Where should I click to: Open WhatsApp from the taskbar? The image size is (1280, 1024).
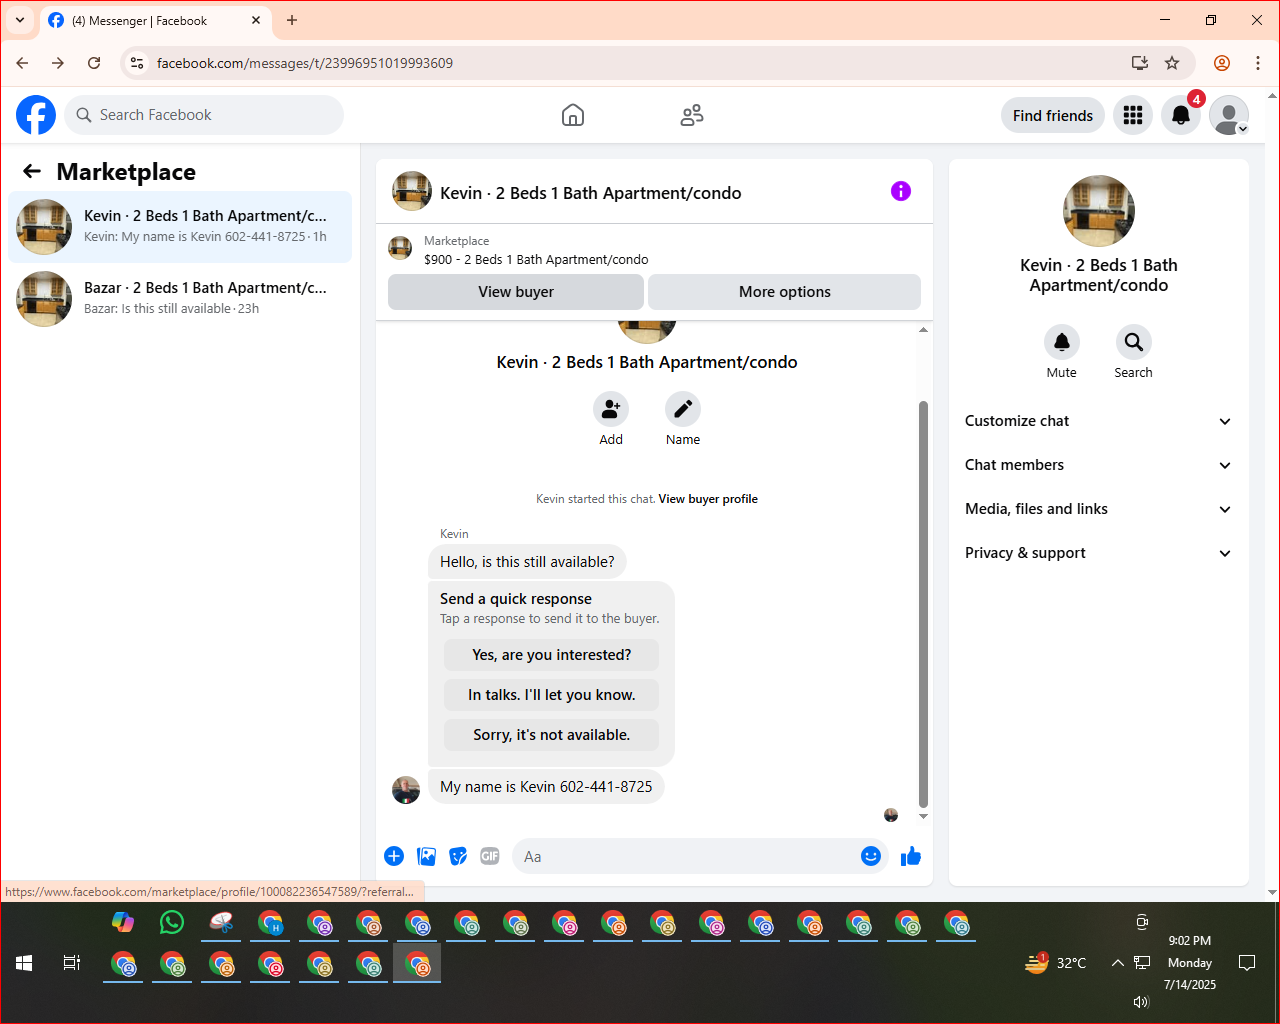[172, 922]
